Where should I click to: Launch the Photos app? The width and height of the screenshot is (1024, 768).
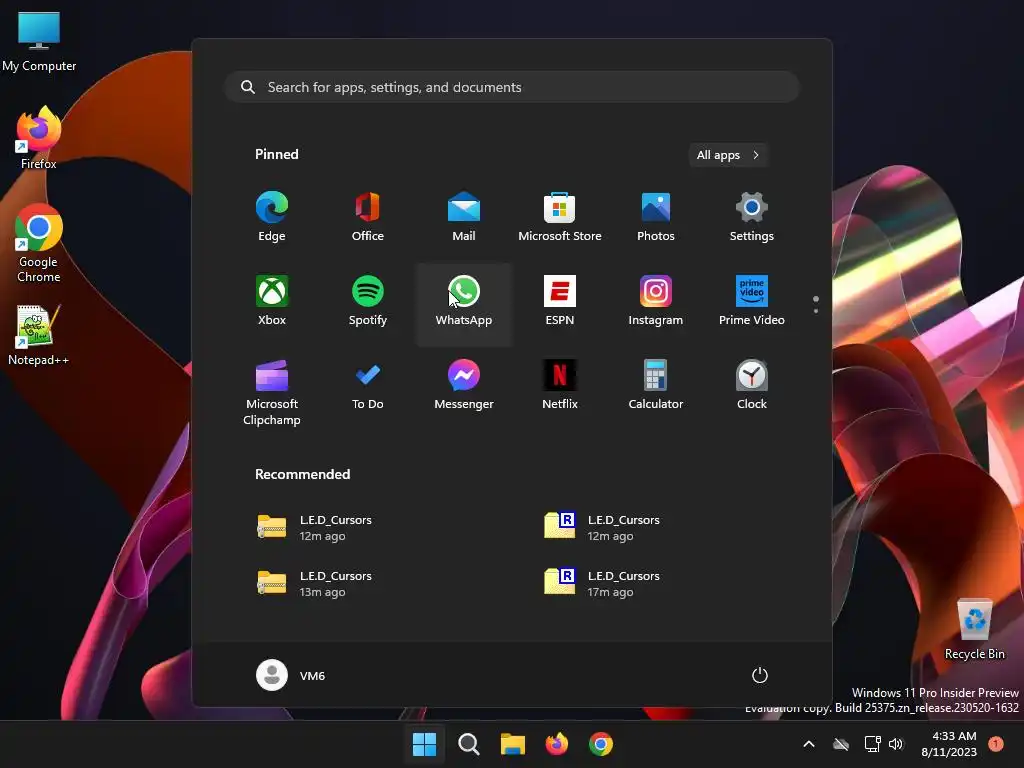(x=656, y=217)
